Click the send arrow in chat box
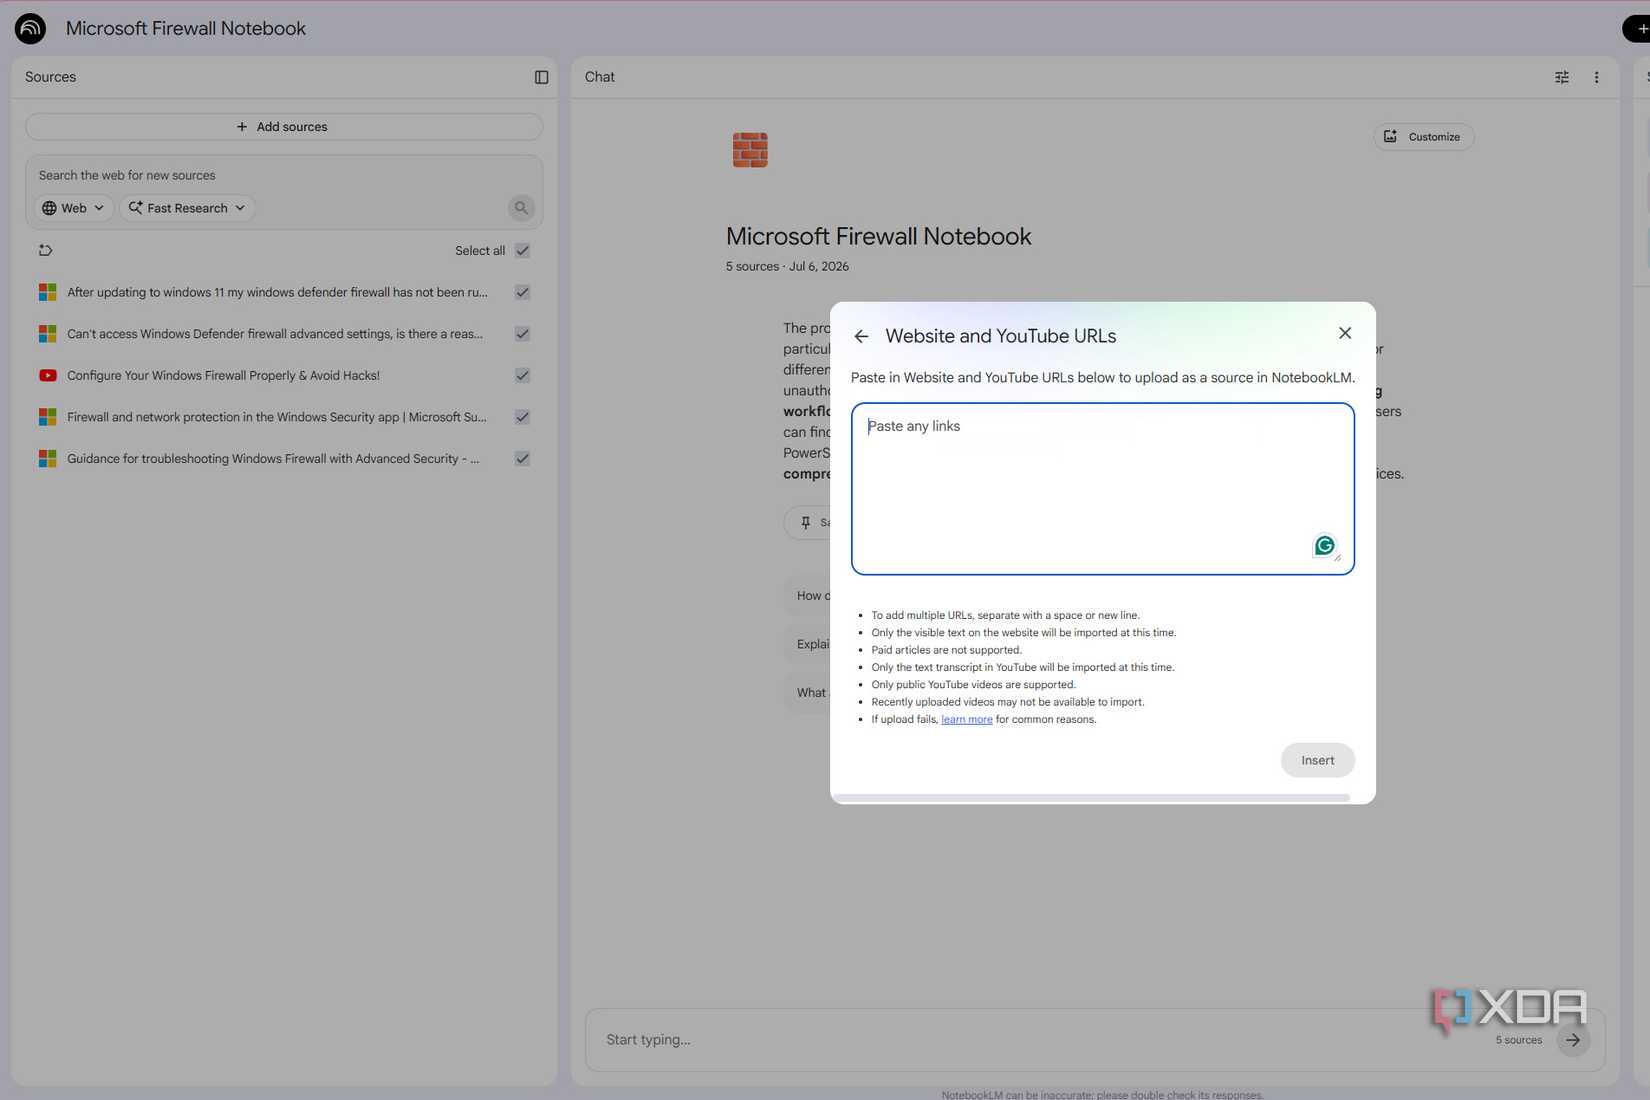1650x1100 pixels. point(1573,1040)
